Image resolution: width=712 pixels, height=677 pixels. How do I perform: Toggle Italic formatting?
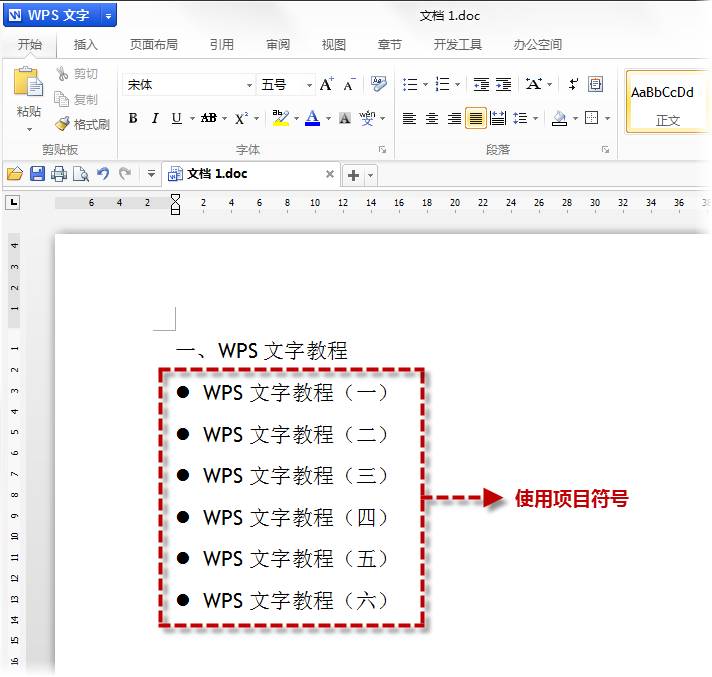coord(155,119)
